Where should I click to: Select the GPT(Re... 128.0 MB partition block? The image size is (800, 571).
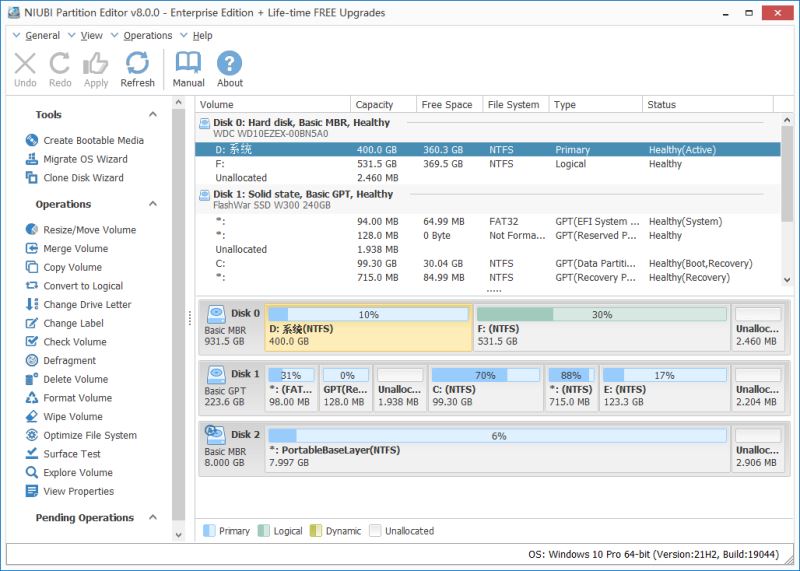point(346,388)
